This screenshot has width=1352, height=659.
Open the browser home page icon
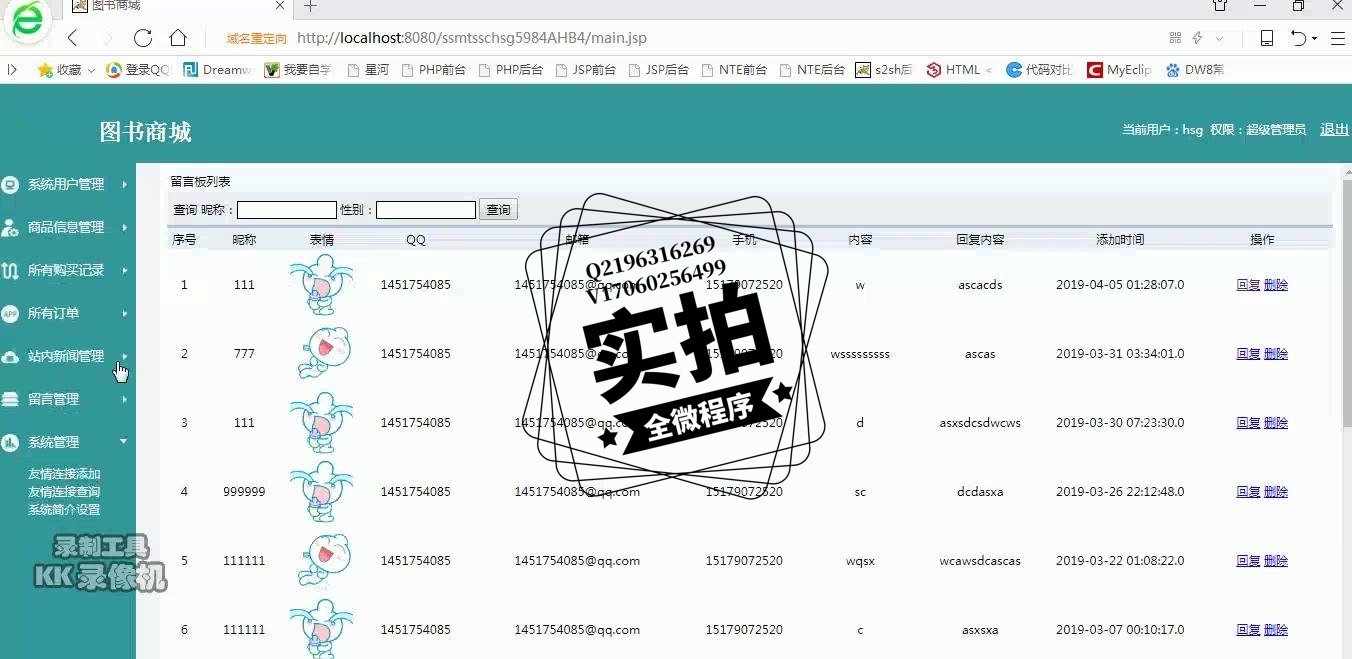point(178,38)
